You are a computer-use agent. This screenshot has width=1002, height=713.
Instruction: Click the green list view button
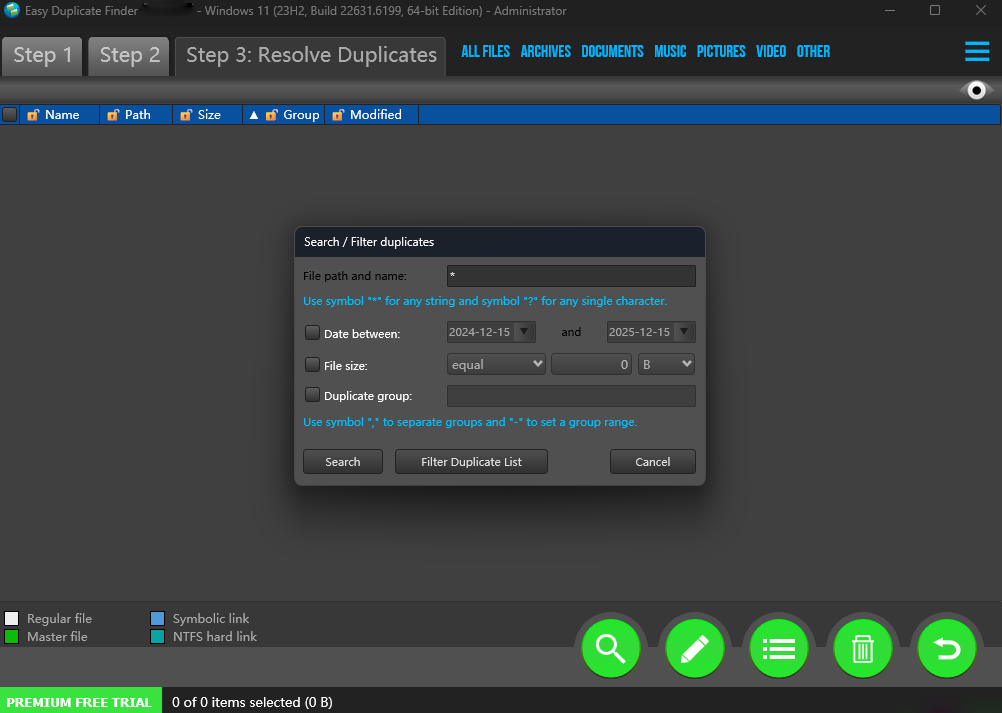coord(778,649)
